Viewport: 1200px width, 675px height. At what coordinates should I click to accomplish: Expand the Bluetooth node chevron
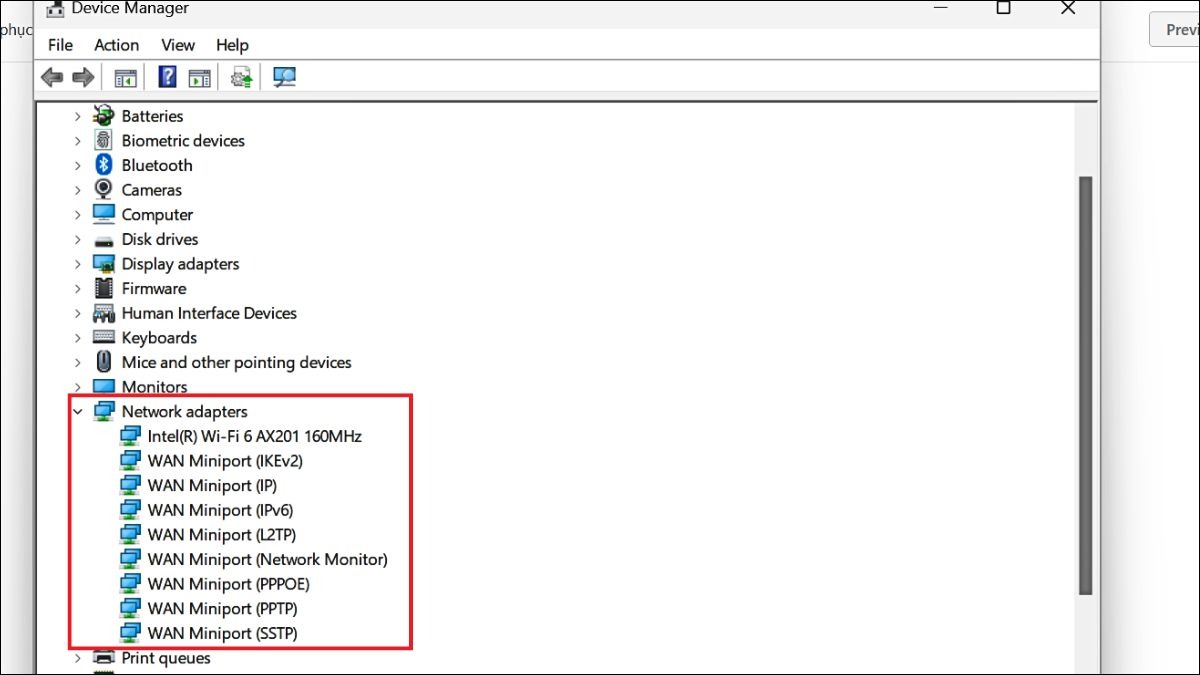click(x=78, y=165)
